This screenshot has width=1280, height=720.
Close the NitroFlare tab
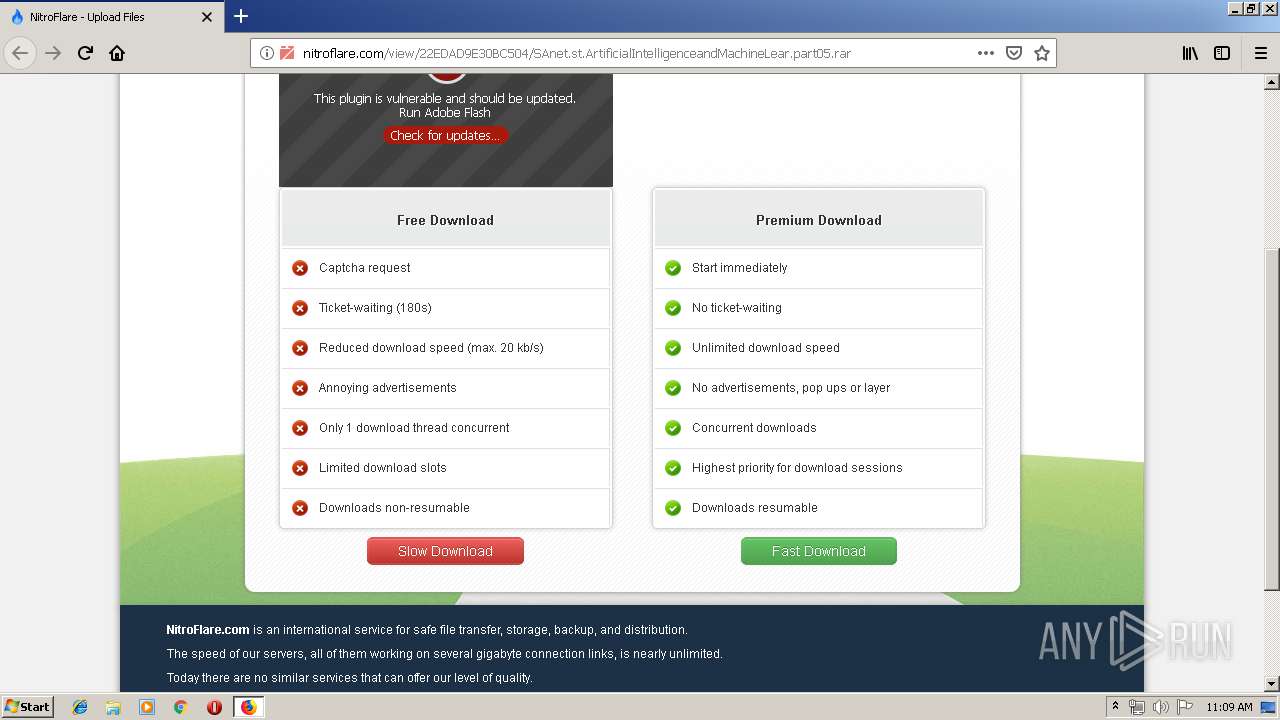tap(207, 17)
